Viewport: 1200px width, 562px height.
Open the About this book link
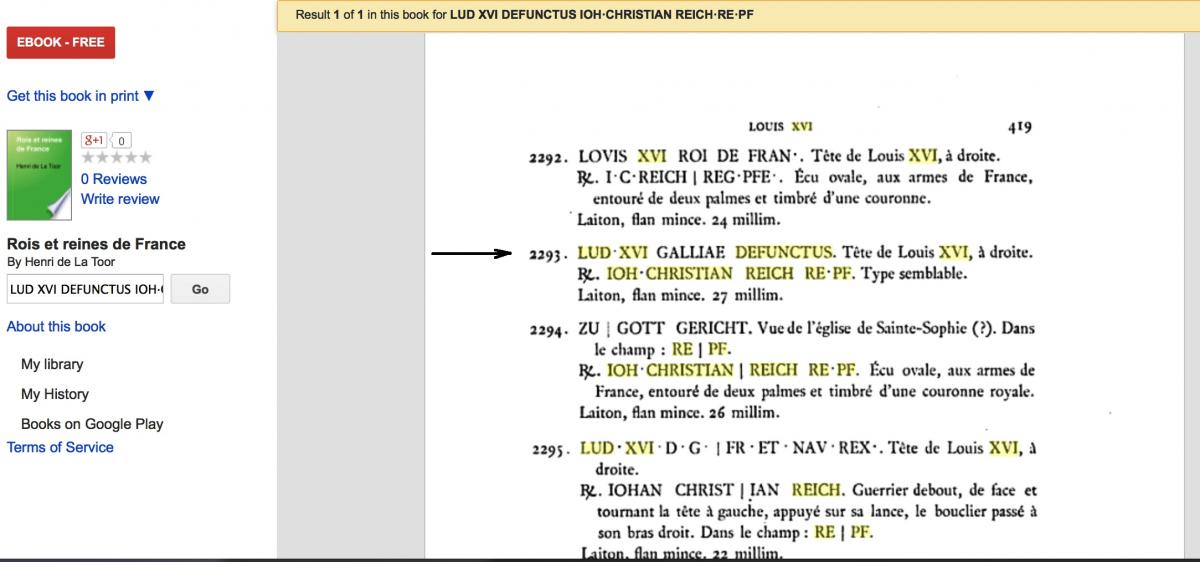56,327
